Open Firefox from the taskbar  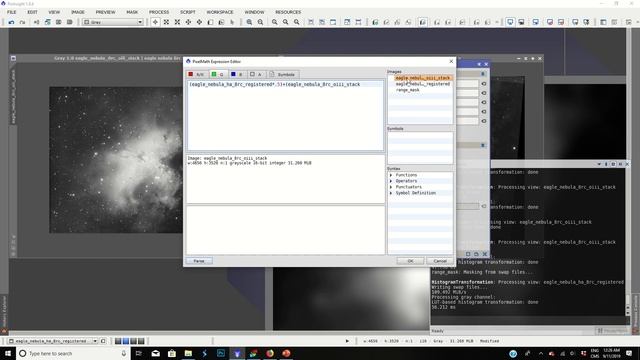pyautogui.click(x=270, y=353)
